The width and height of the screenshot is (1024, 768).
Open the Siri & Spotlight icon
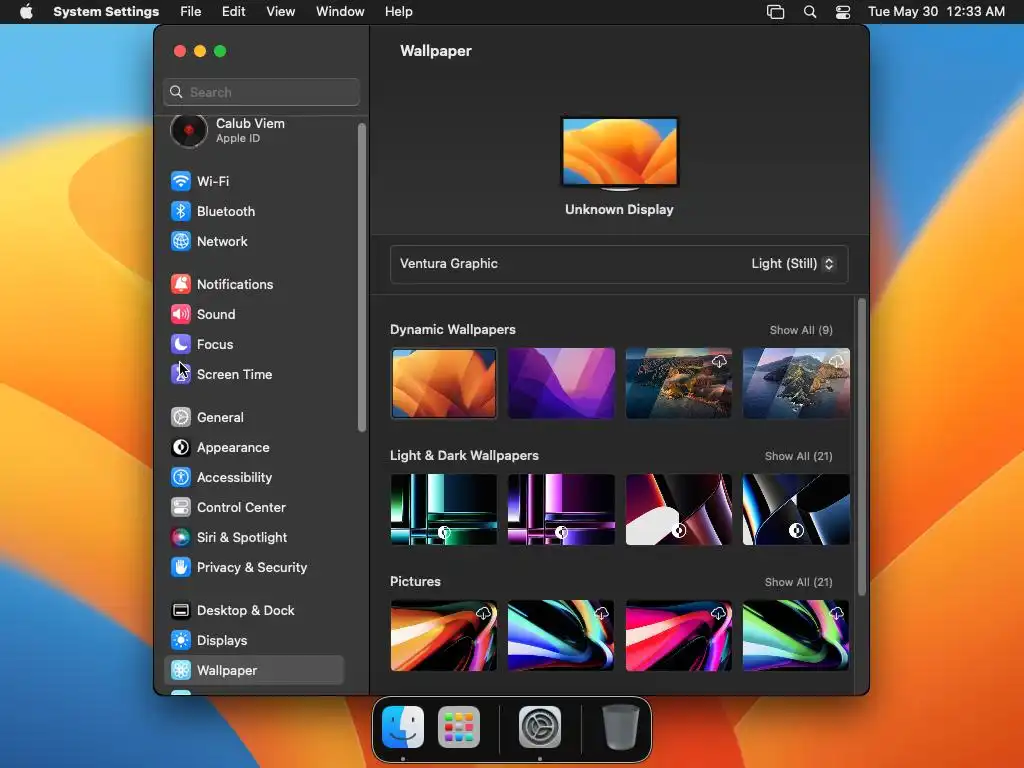[181, 537]
